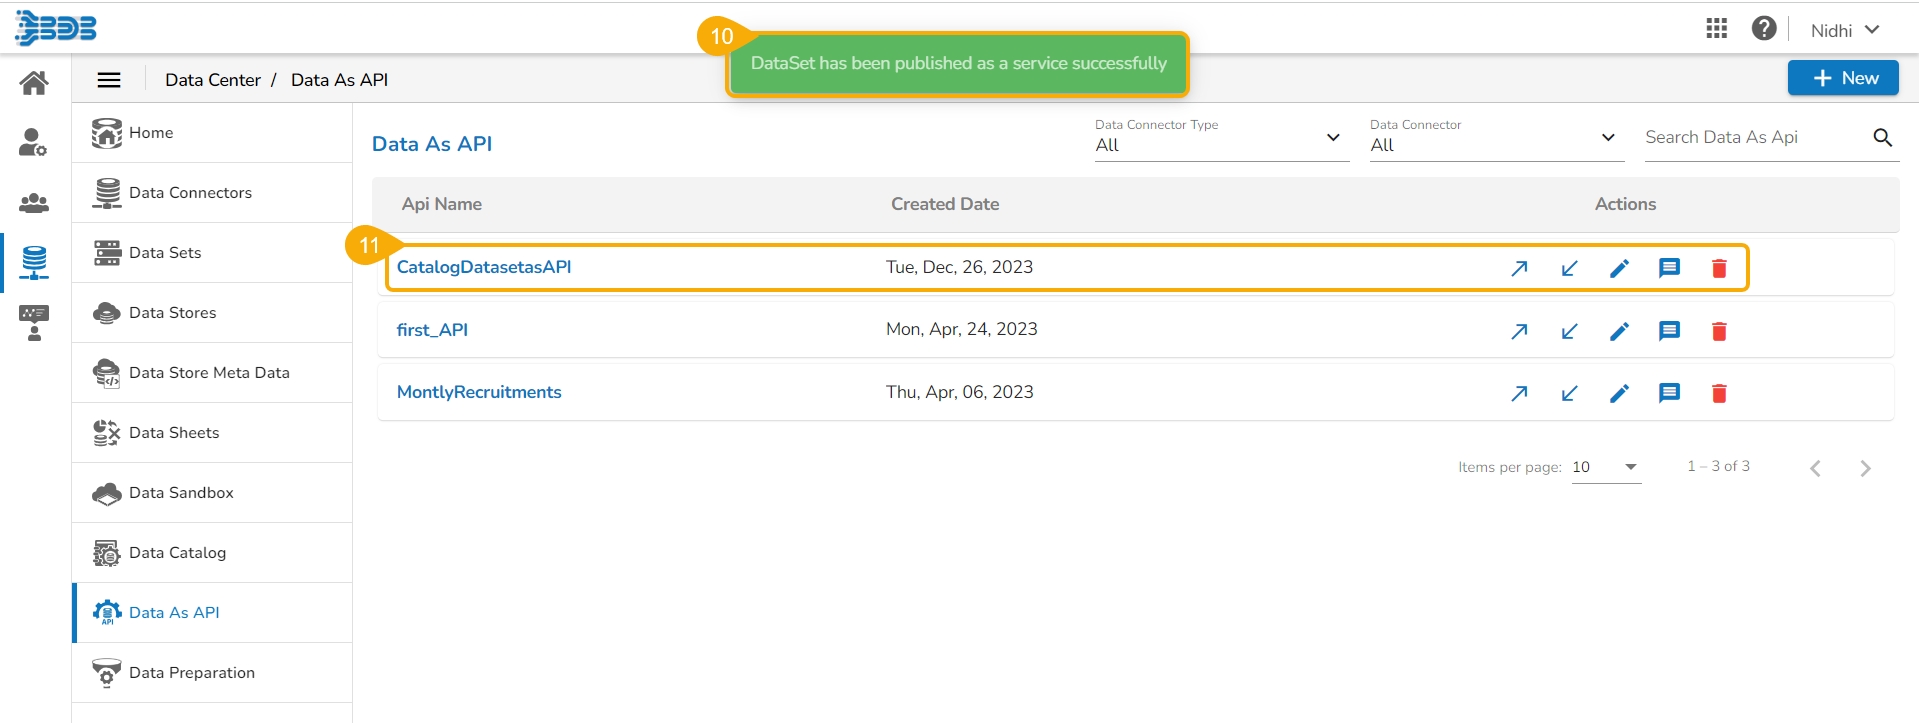This screenshot has width=1919, height=723.
Task: Open the apps grid icon
Action: pos(1716,29)
